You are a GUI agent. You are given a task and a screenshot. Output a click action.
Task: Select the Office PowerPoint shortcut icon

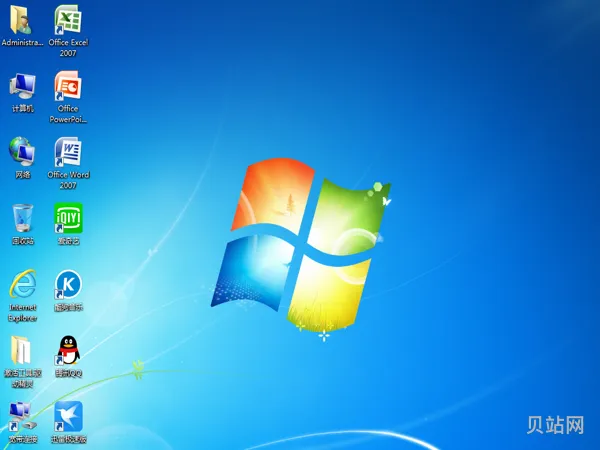(x=68, y=86)
